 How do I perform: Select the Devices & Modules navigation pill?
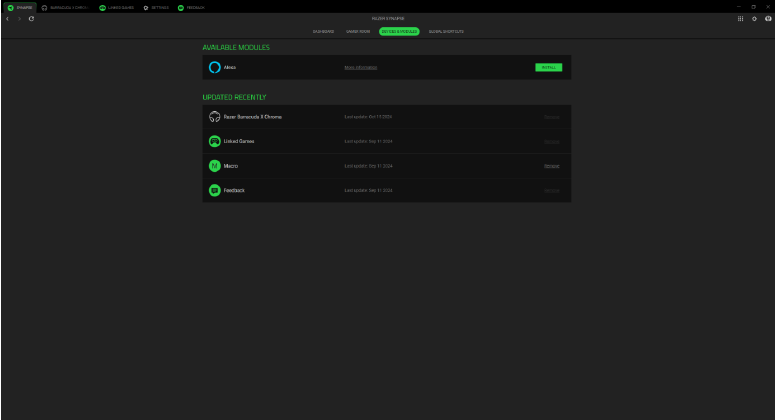[x=399, y=32]
